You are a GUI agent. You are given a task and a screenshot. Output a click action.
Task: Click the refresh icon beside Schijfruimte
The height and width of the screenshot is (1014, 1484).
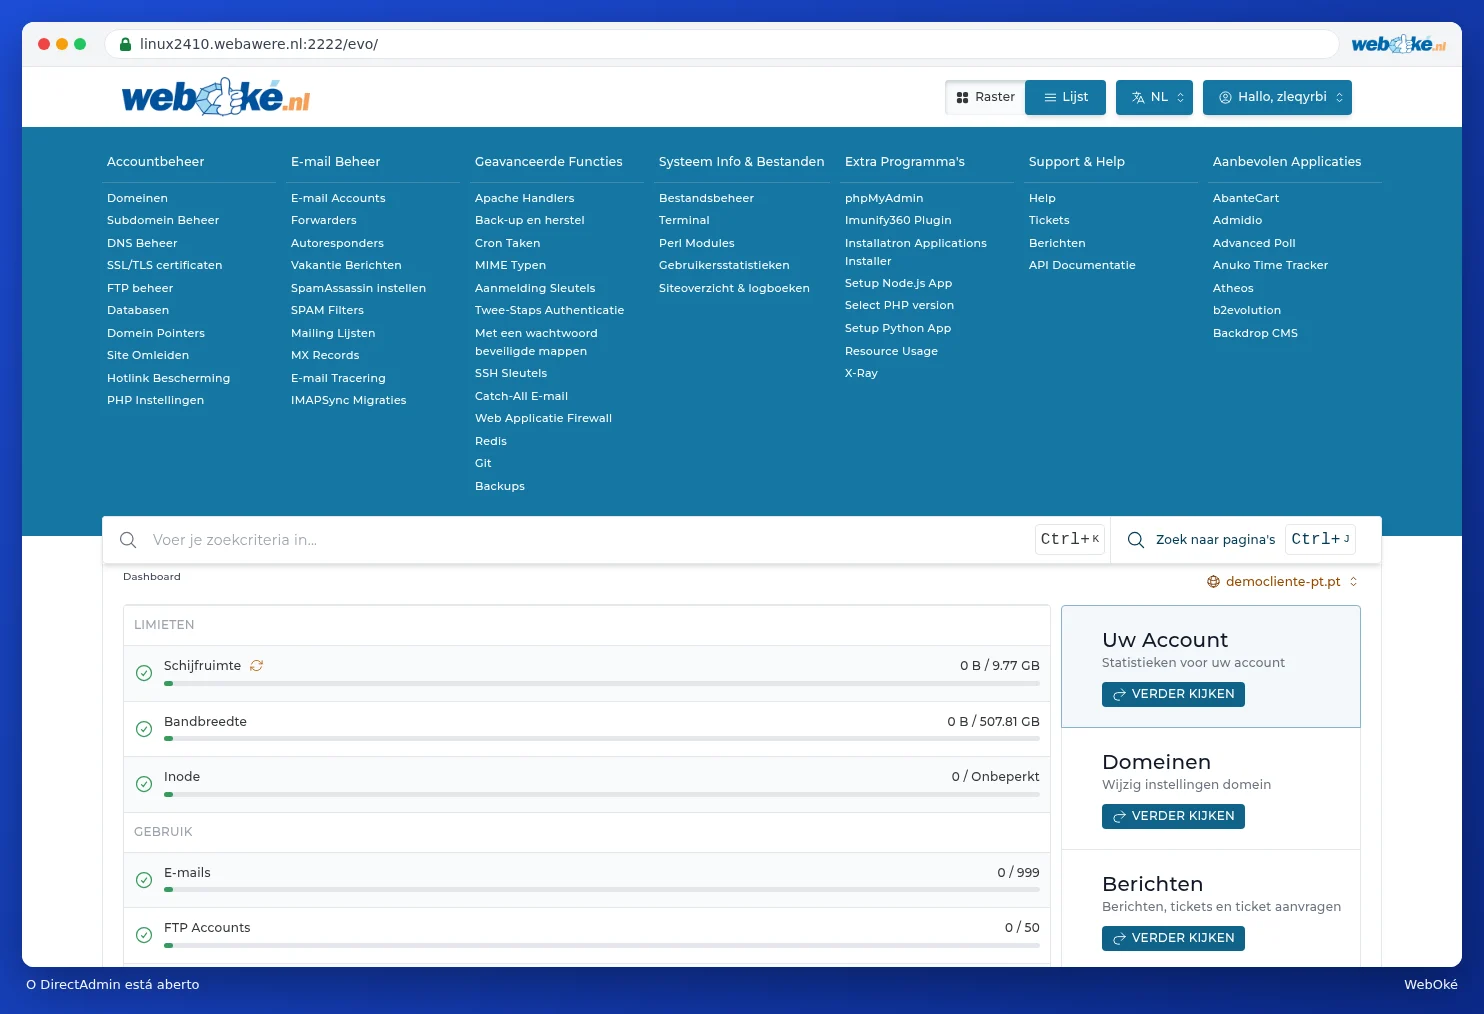click(256, 666)
